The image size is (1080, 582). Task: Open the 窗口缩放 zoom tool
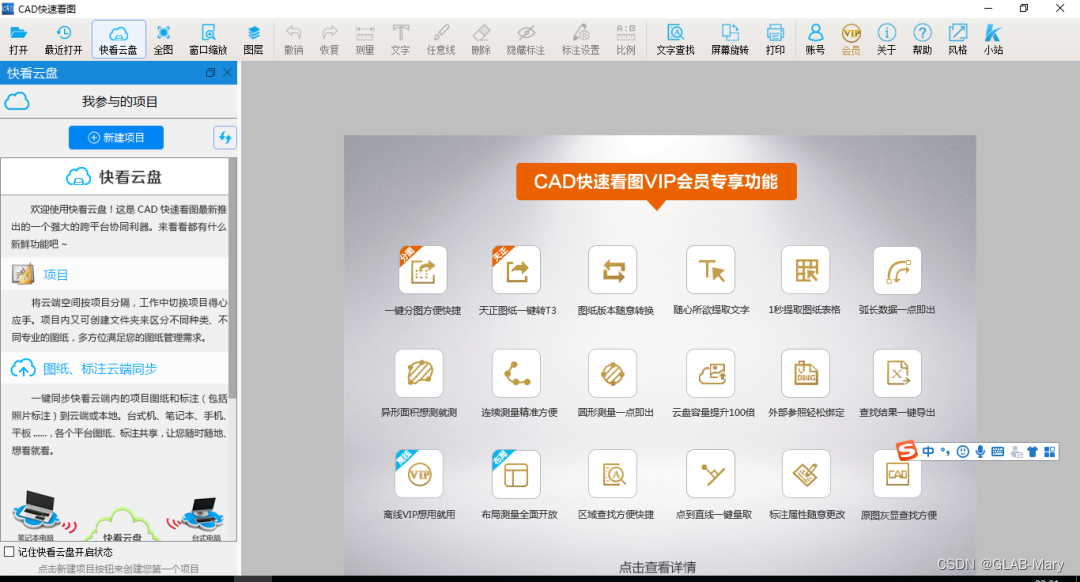(x=208, y=38)
